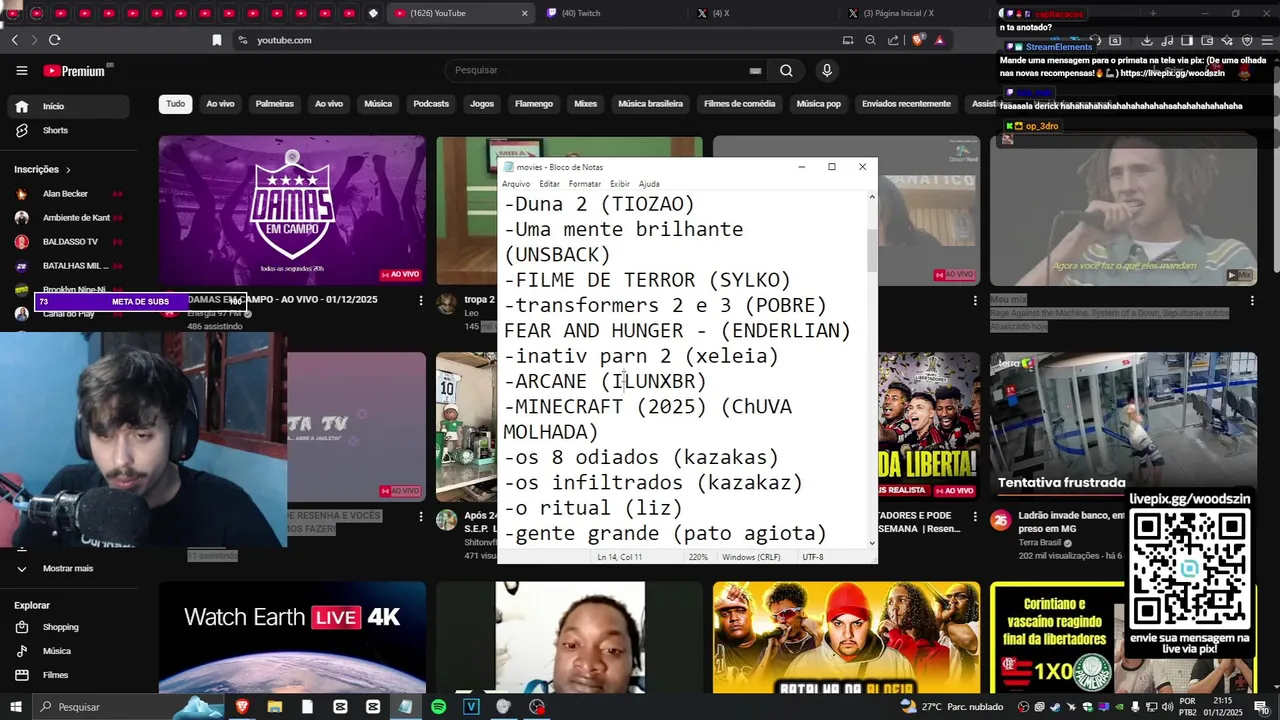Open the notification center in the taskbar
Screen dimensions: 1280x720
tap(1262, 707)
